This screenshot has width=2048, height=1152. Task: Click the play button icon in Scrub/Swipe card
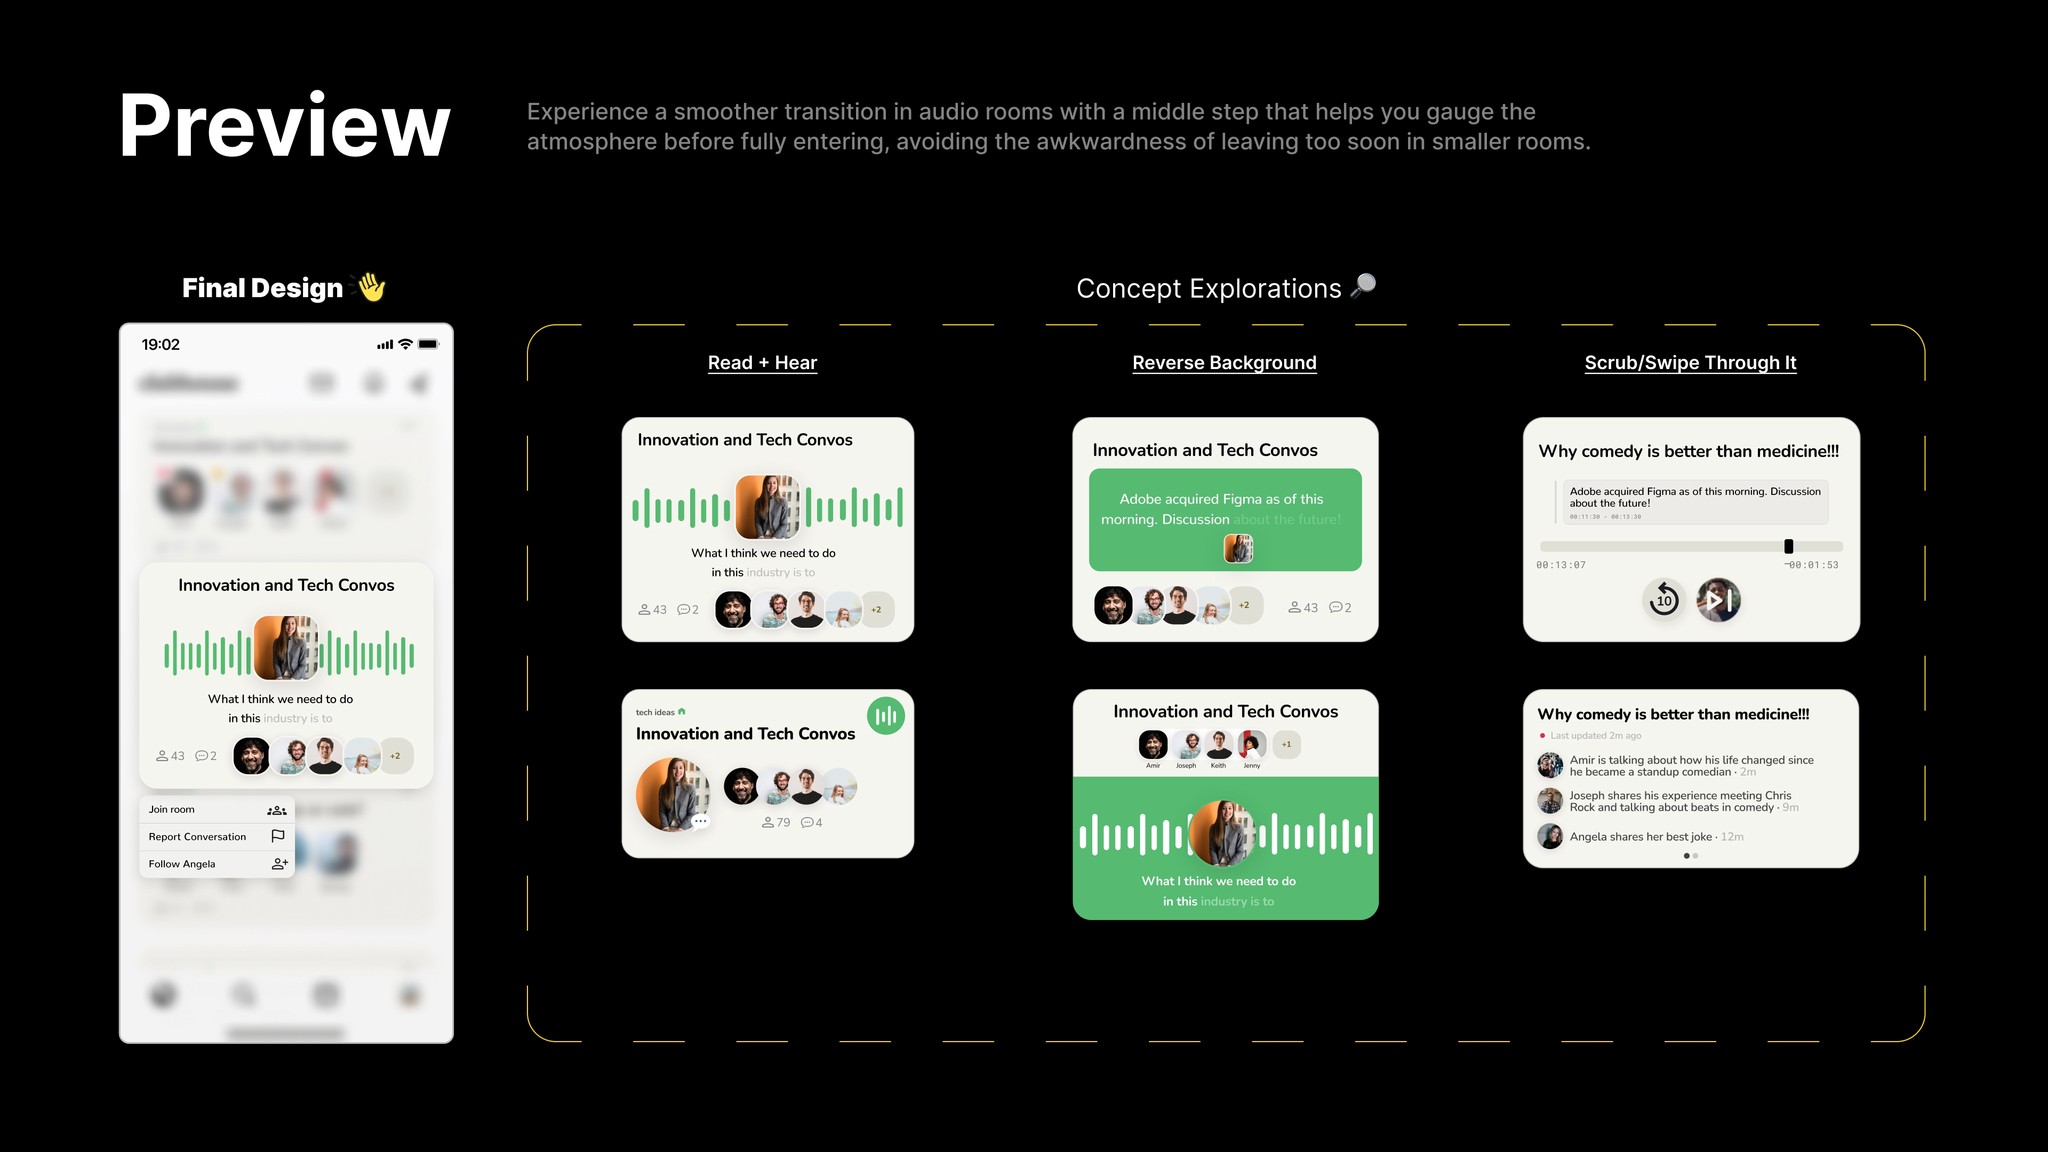pos(1717,601)
